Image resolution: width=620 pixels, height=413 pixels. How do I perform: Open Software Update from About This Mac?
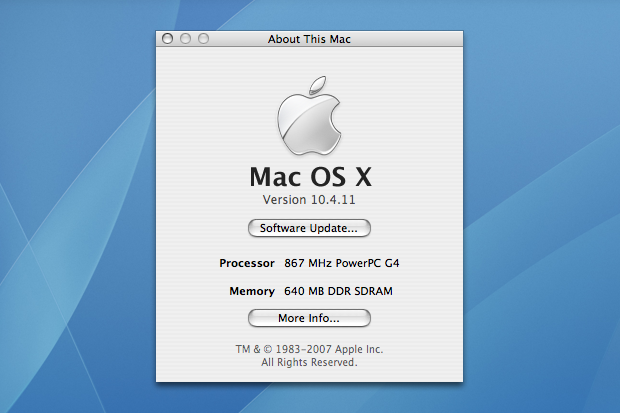(x=309, y=228)
